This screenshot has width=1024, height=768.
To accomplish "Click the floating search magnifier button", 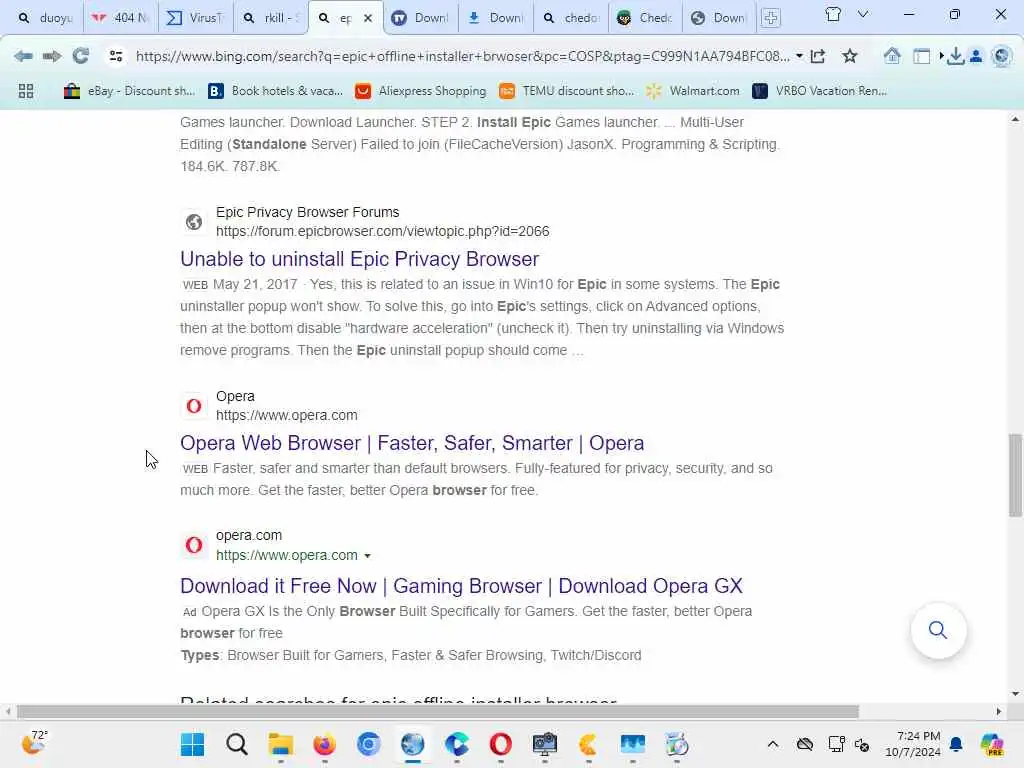I will [938, 630].
